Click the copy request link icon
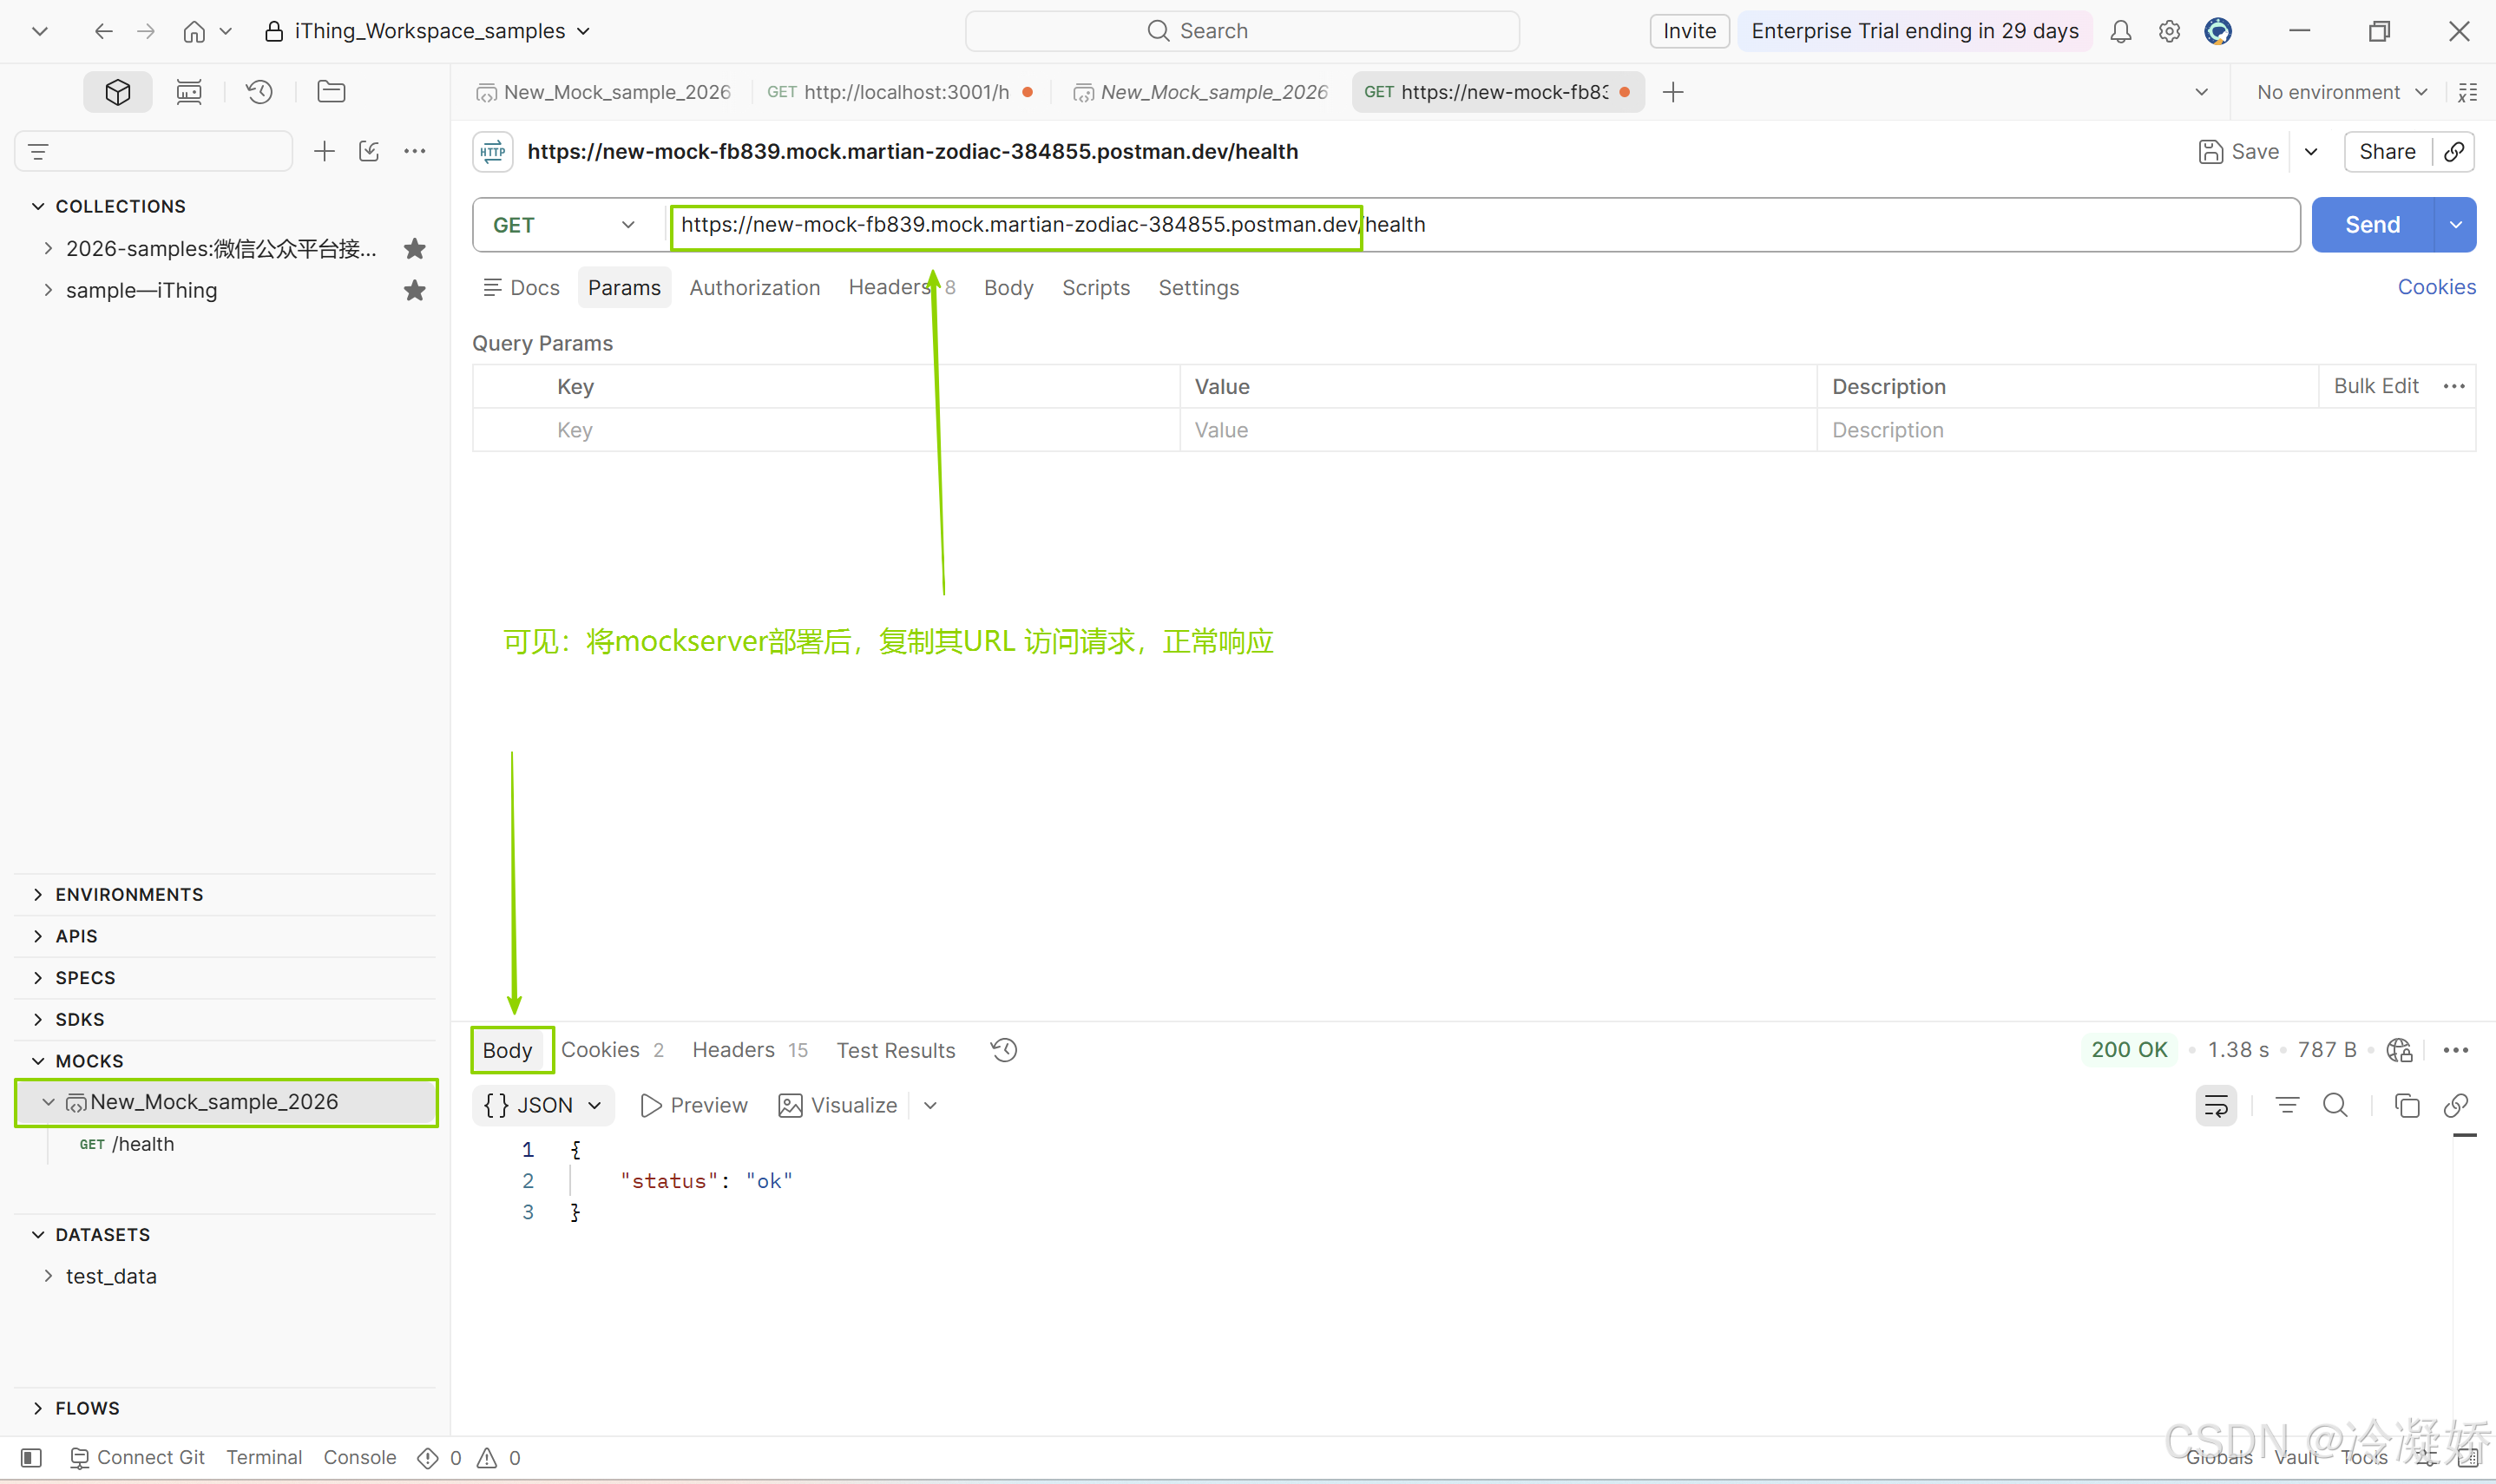 pos(2454,151)
